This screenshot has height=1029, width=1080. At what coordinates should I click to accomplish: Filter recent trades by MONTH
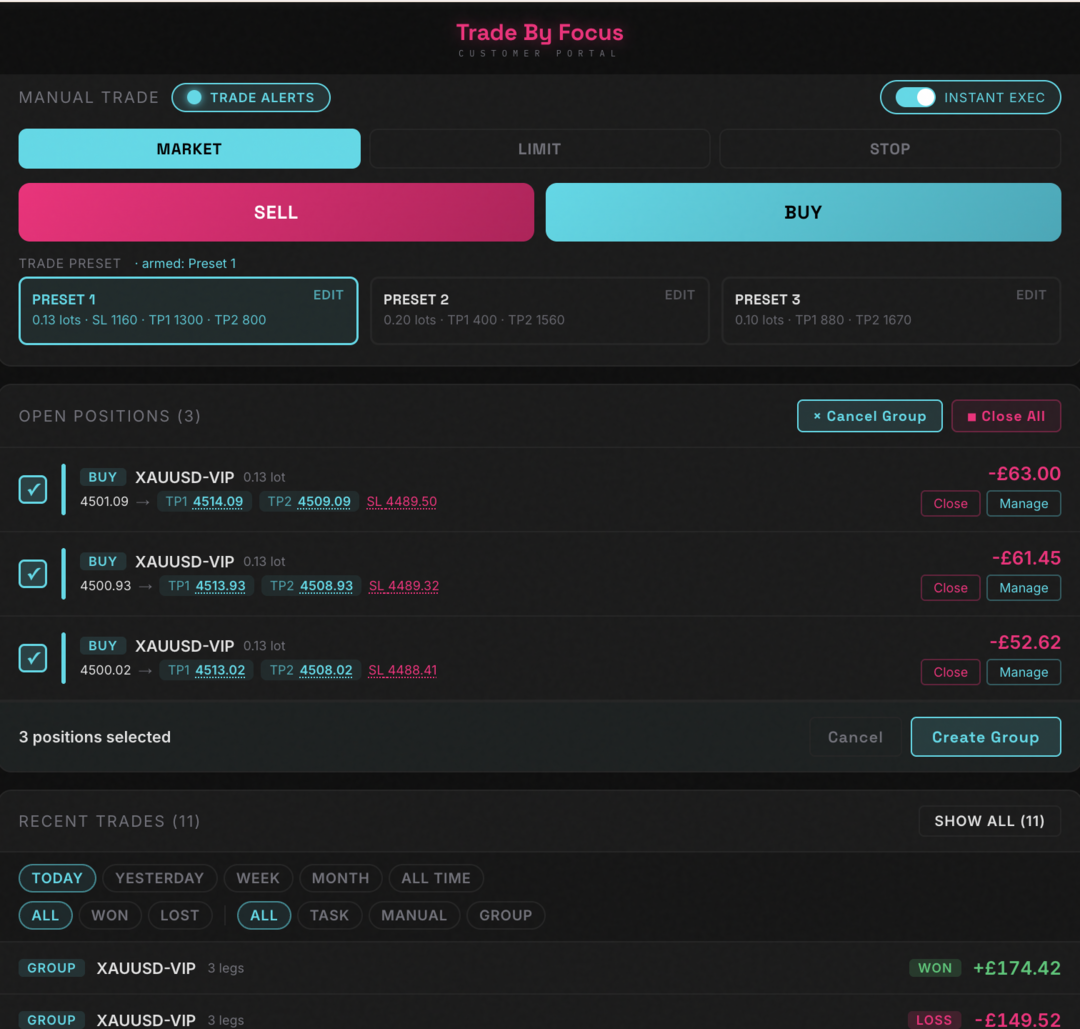(340, 878)
